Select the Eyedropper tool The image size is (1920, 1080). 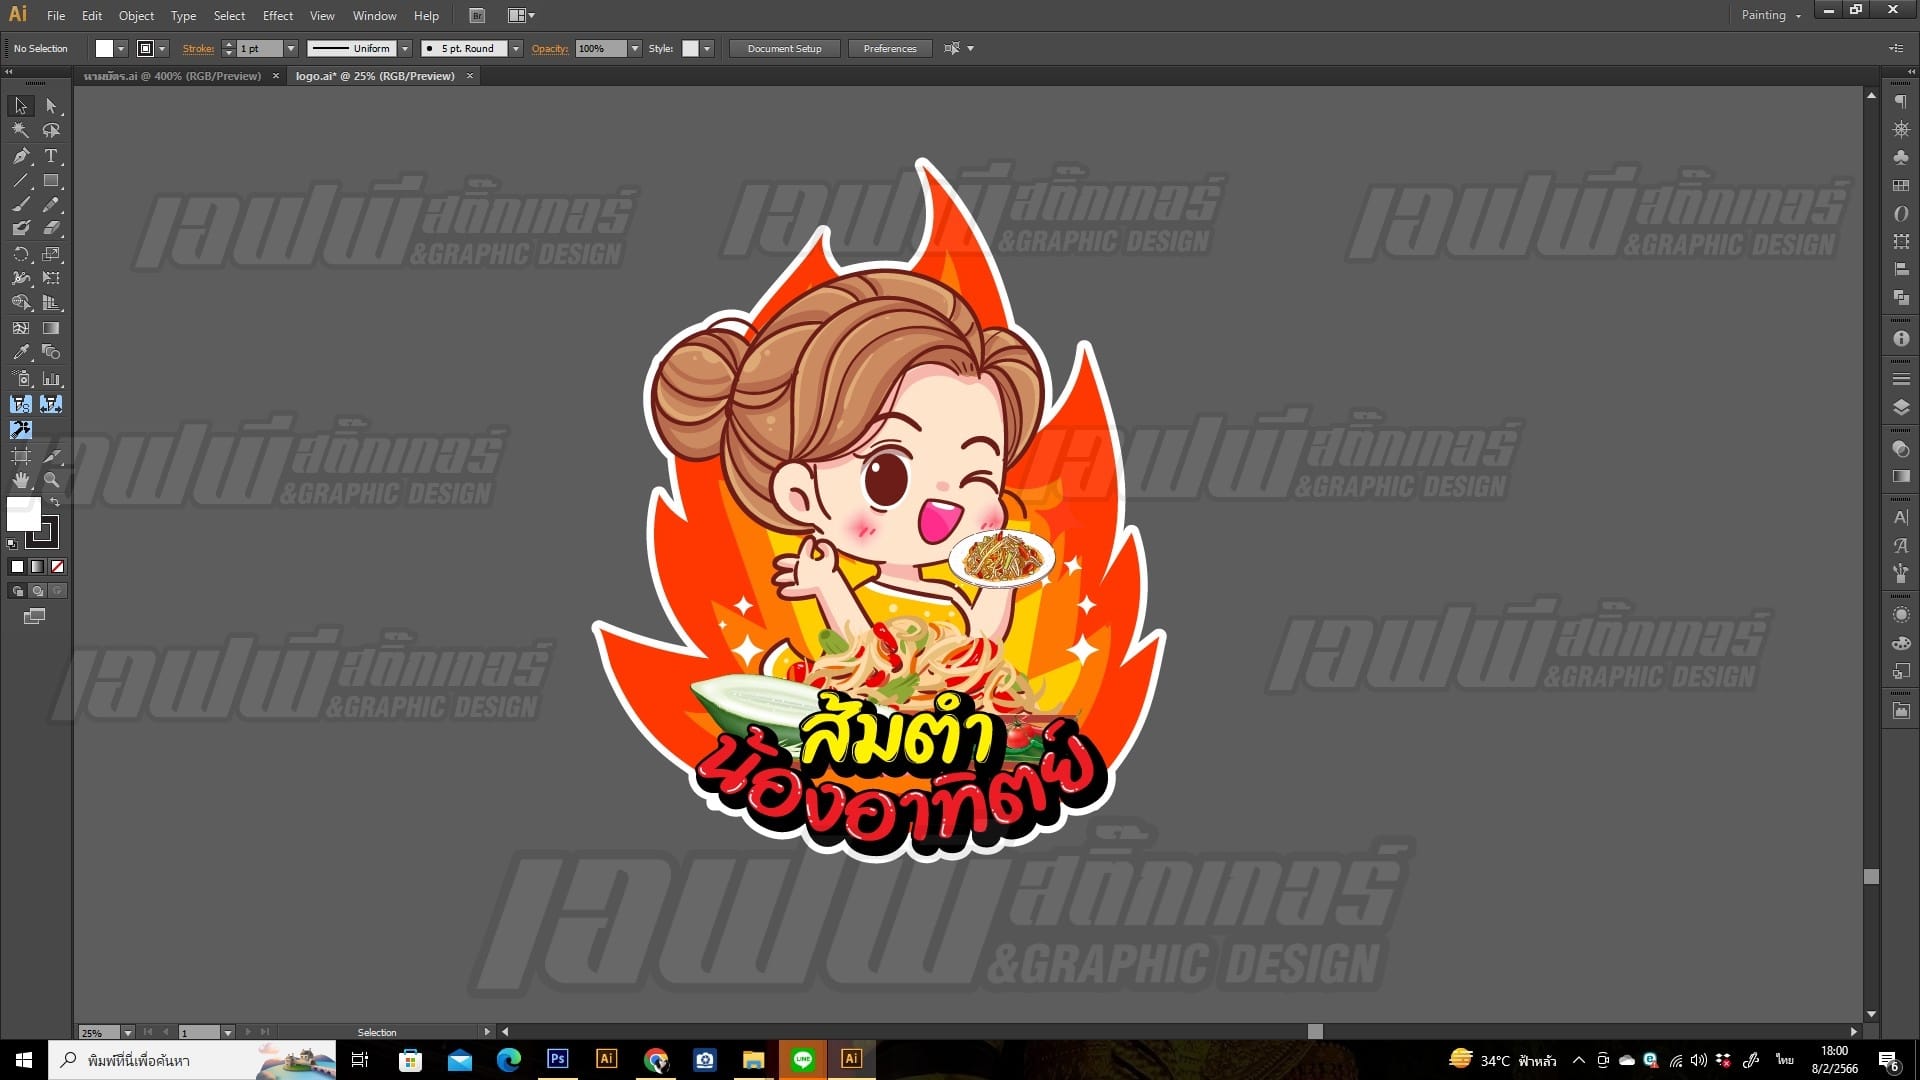point(21,352)
